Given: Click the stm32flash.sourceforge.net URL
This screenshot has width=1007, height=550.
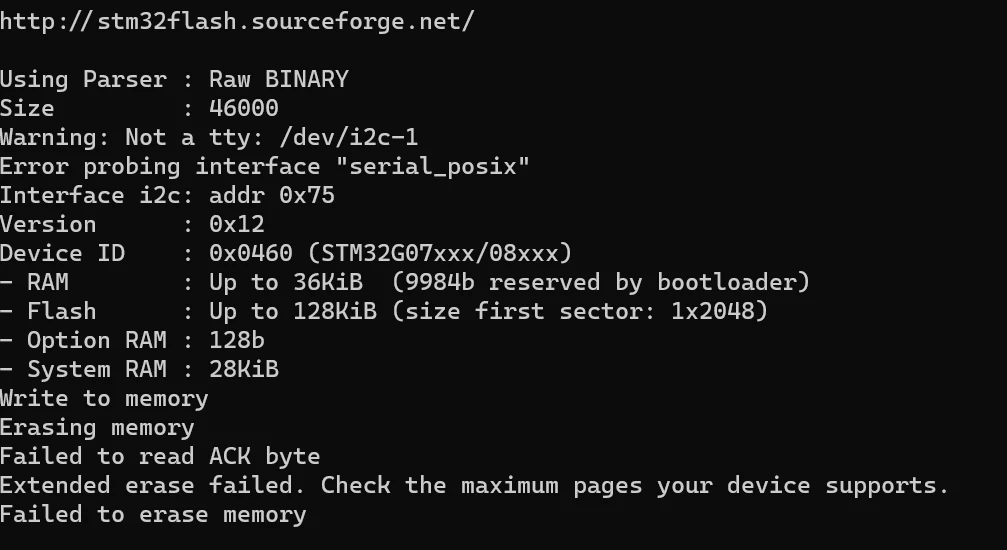Looking at the screenshot, I should coord(237,21).
